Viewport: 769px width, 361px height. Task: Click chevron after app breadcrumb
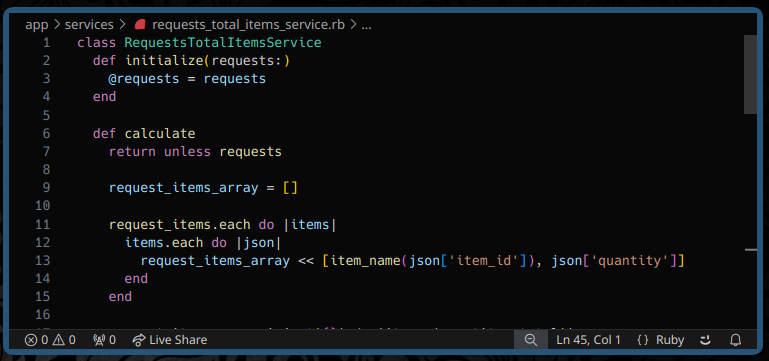(x=57, y=25)
